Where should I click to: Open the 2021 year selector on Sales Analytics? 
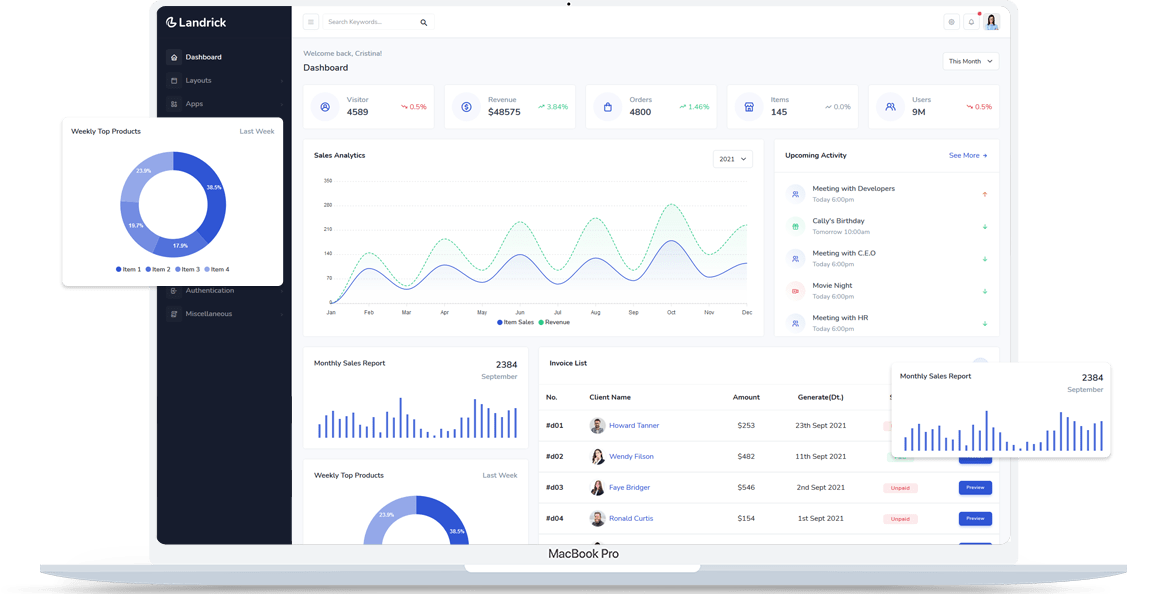[733, 158]
